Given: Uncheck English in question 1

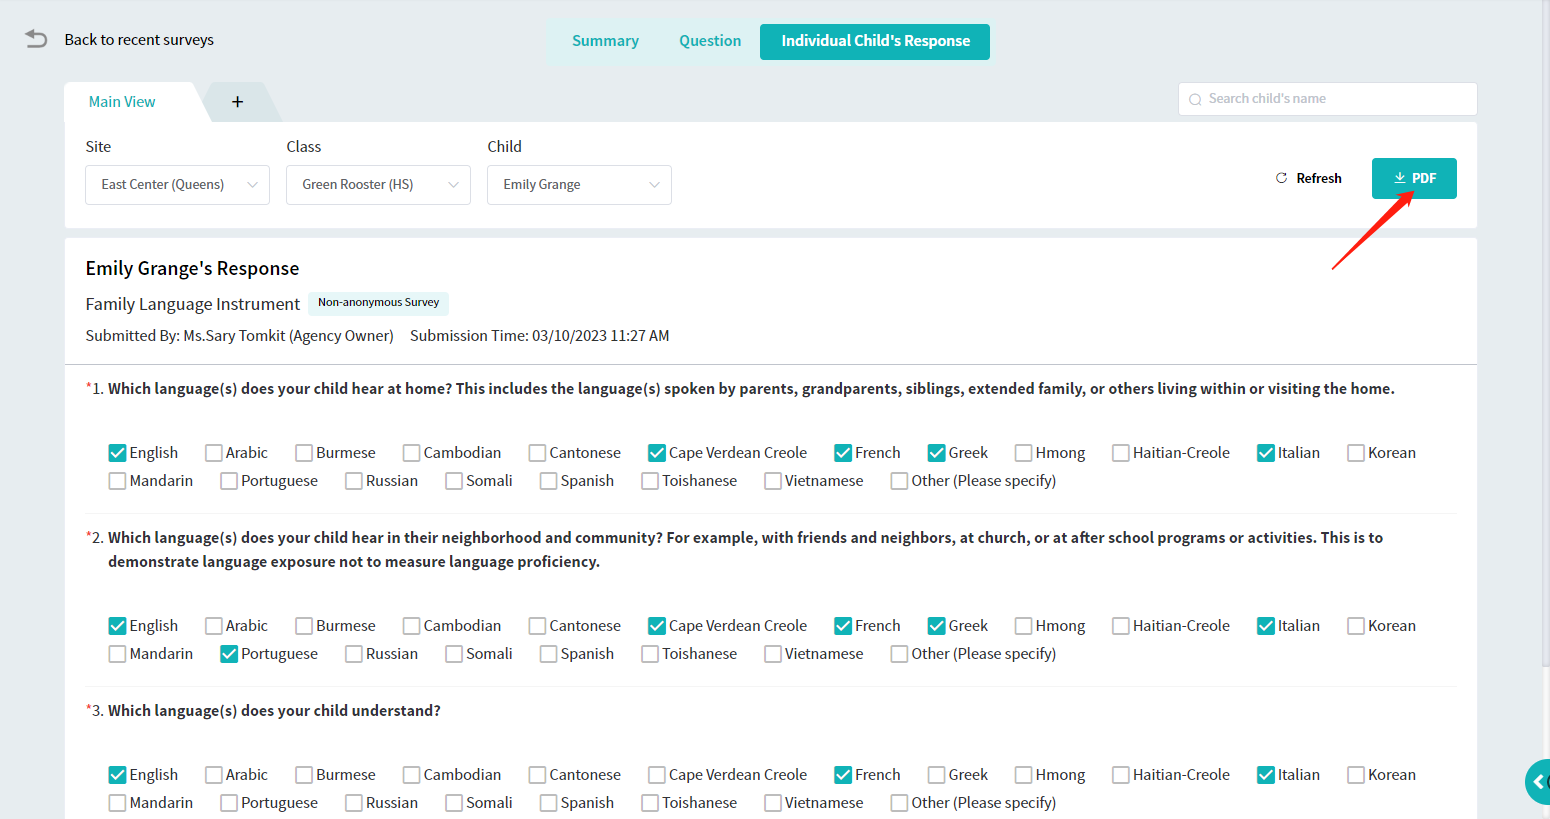Looking at the screenshot, I should click(x=118, y=453).
